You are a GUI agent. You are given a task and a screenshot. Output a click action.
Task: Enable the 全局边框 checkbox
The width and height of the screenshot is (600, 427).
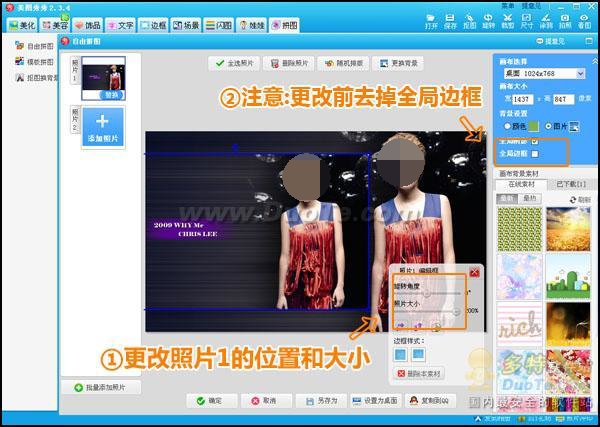(x=535, y=154)
